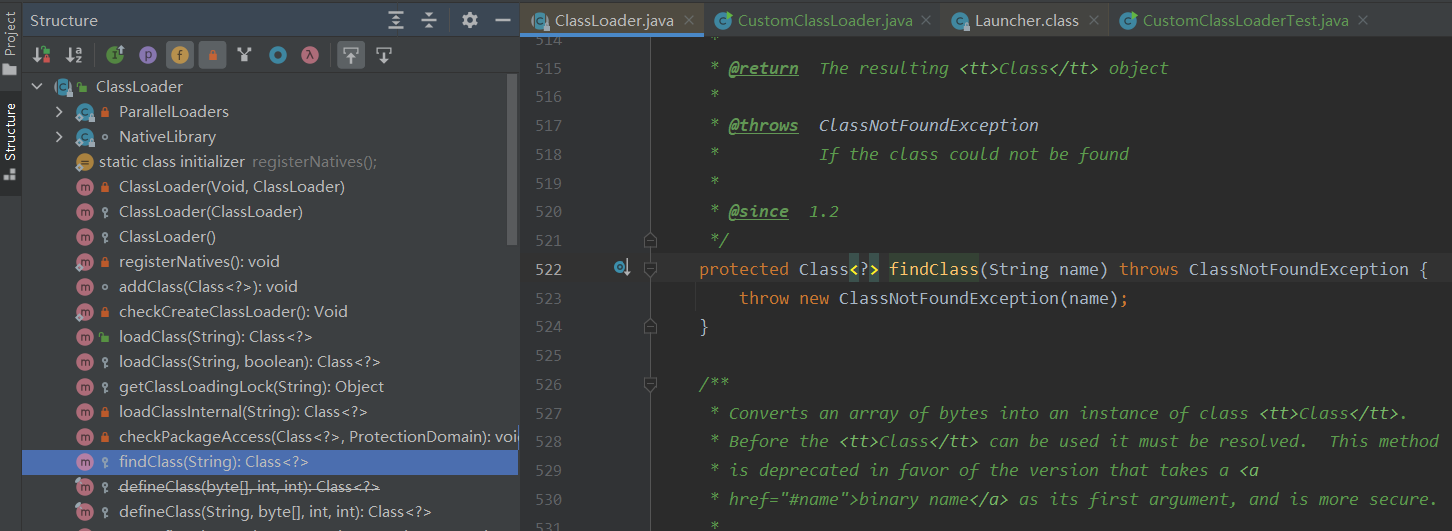Click fold end marker at line 524
Image resolution: width=1452 pixels, height=531 pixels.
pyautogui.click(x=651, y=326)
